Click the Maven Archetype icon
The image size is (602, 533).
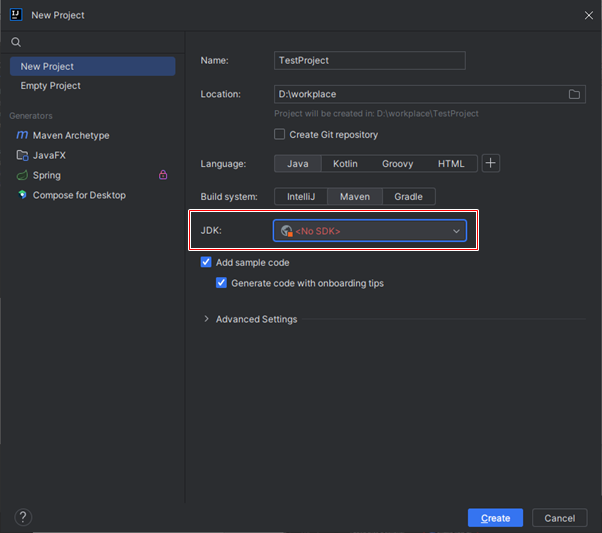click(x=22, y=135)
